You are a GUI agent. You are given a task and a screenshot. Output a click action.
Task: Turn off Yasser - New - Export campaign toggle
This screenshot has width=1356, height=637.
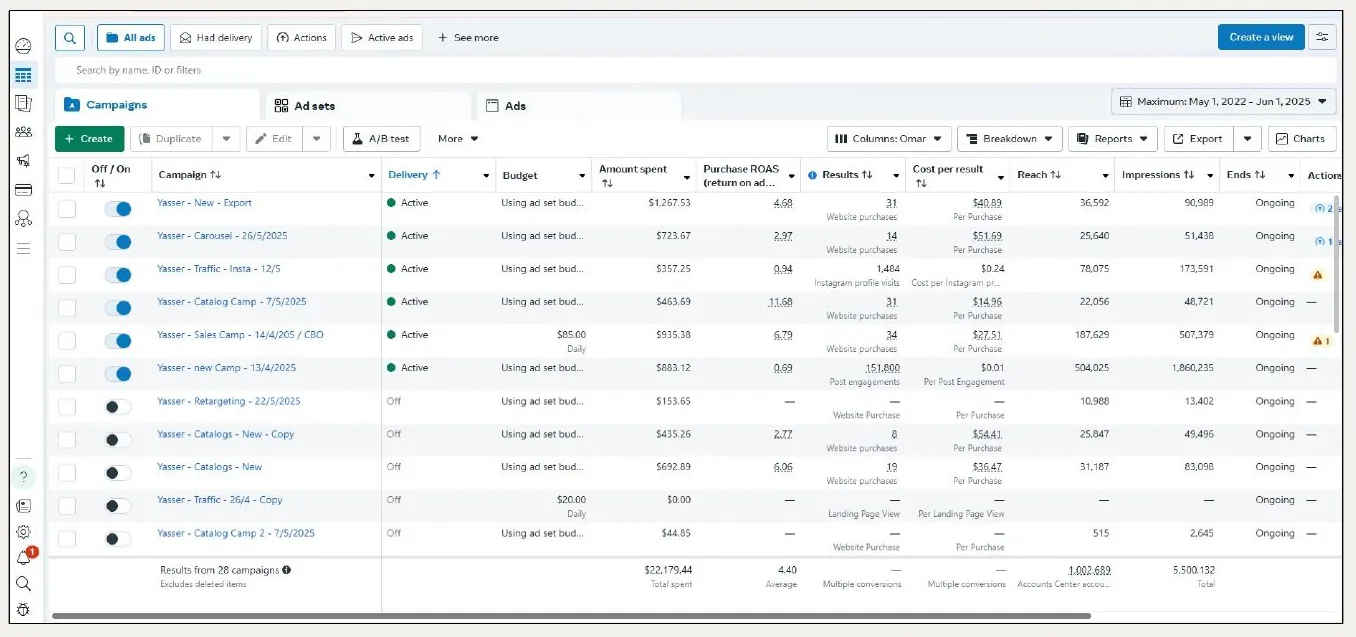118,209
